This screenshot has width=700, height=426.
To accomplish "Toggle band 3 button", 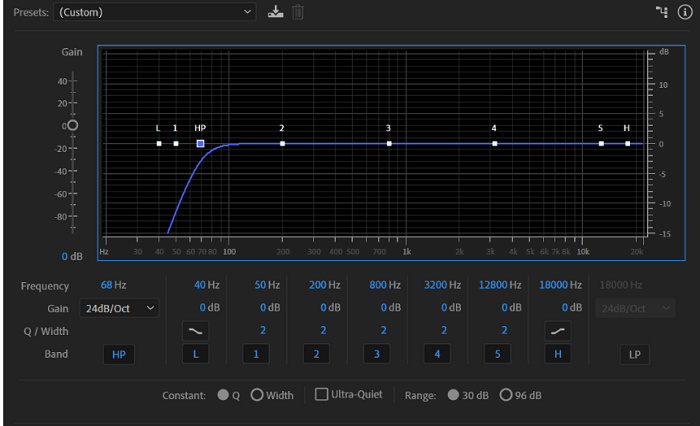I will click(378, 354).
